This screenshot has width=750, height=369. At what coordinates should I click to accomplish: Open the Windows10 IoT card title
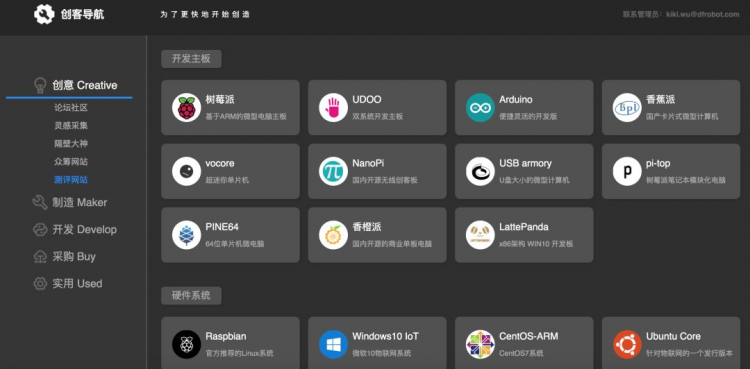click(x=386, y=336)
